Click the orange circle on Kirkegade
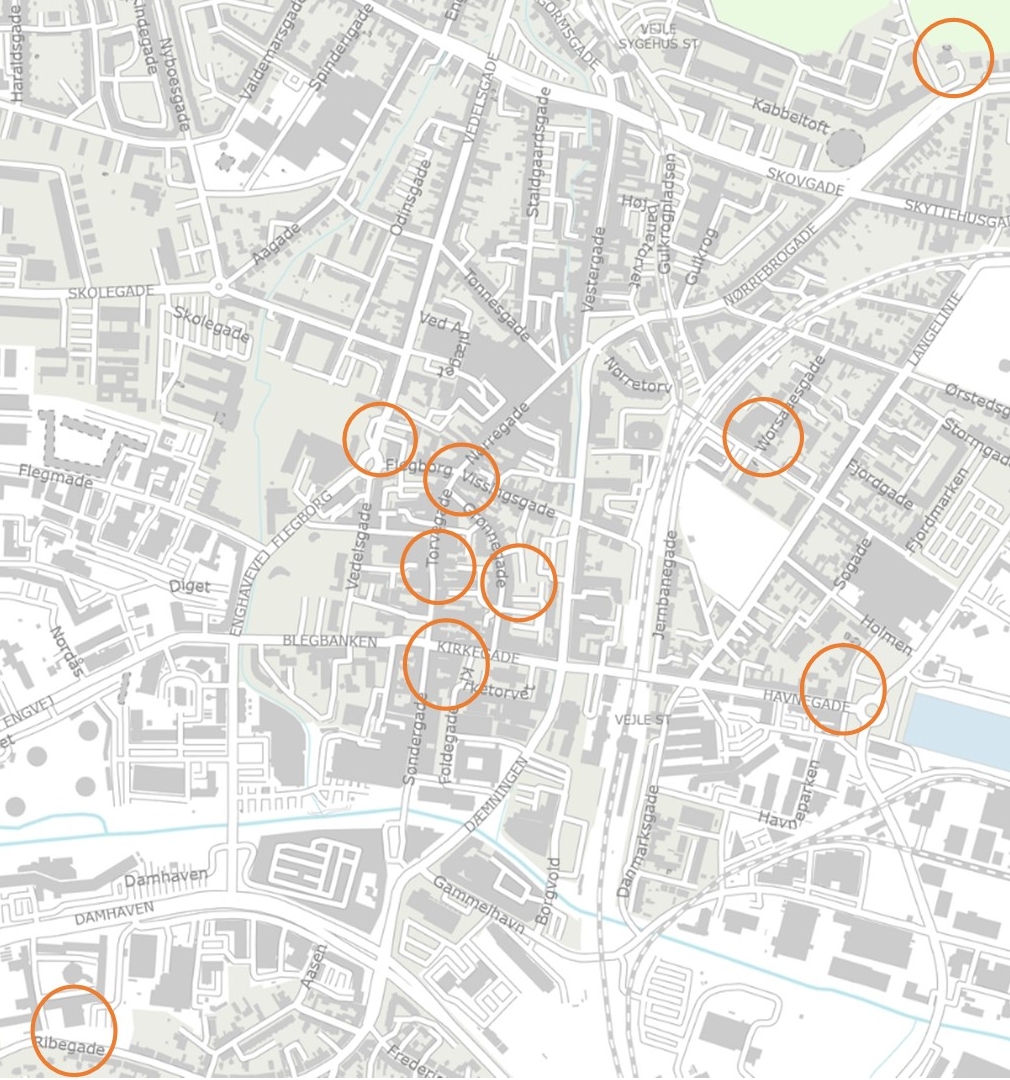 [446, 664]
